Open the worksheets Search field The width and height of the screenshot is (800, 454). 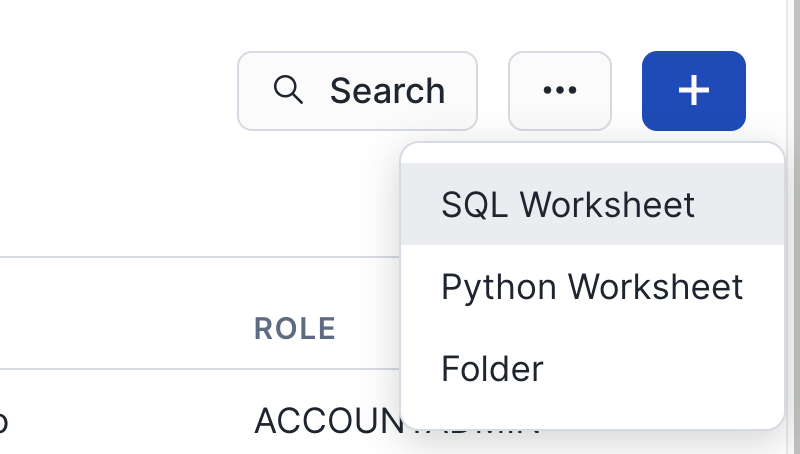click(357, 91)
